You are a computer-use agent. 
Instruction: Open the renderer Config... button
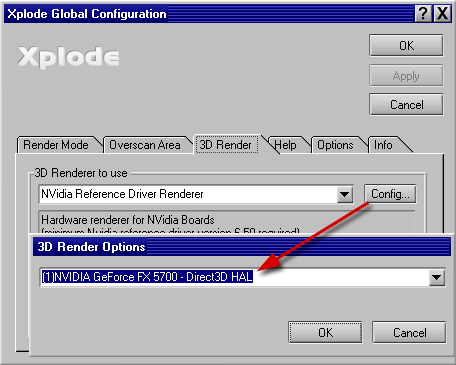pyautogui.click(x=390, y=194)
